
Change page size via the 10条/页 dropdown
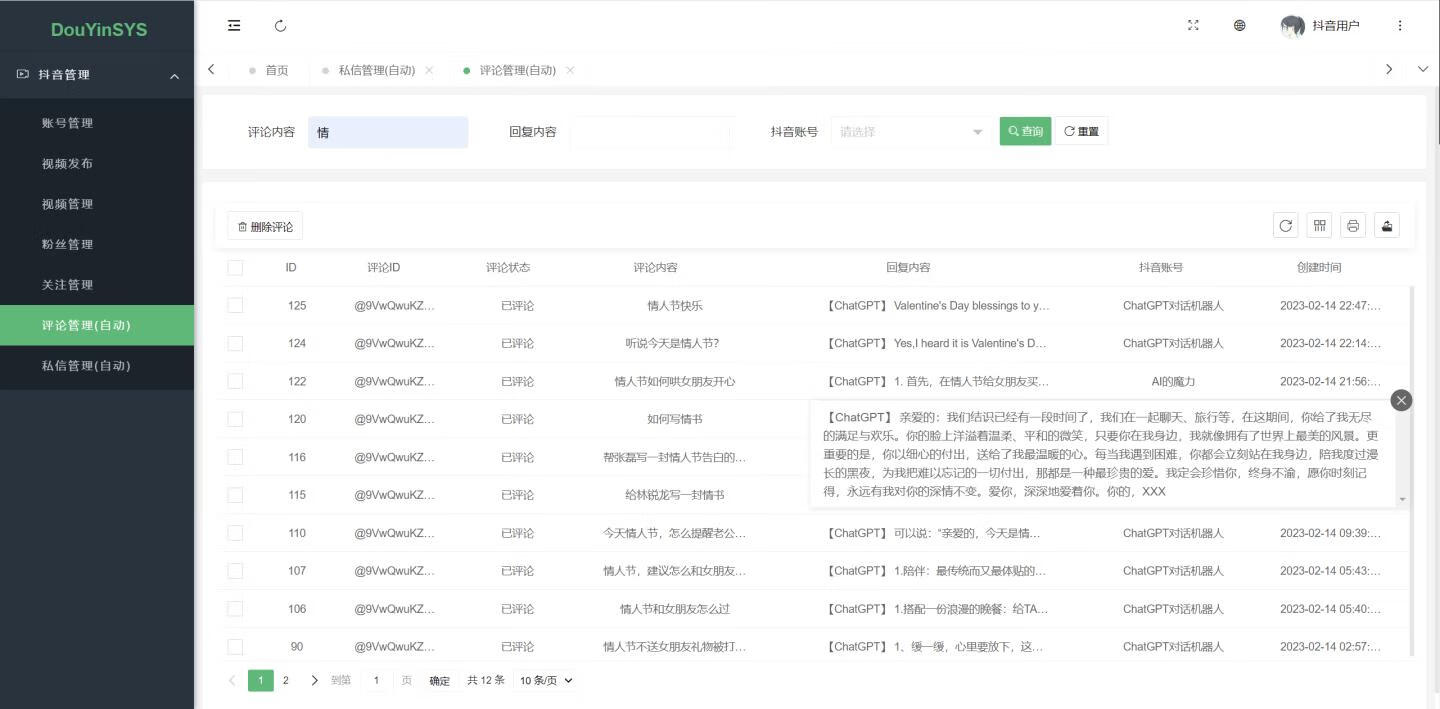544,679
